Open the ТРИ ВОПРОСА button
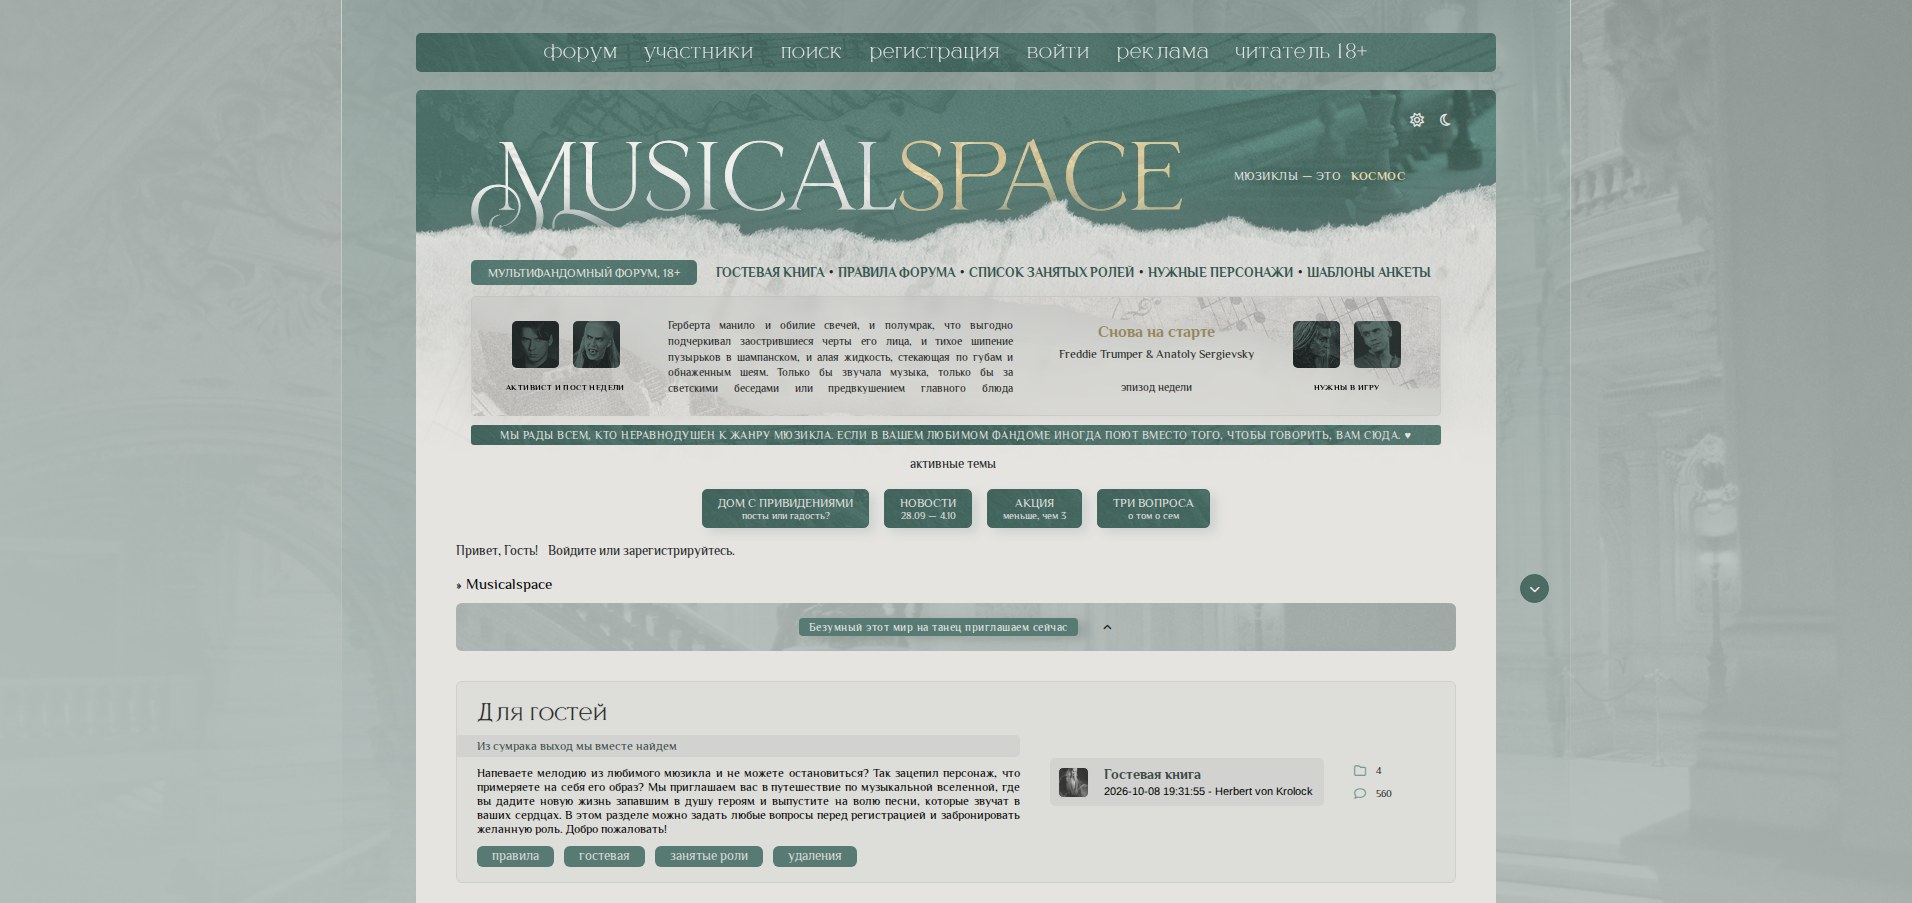Screen dimensions: 1912x903 pyautogui.click(x=1153, y=508)
